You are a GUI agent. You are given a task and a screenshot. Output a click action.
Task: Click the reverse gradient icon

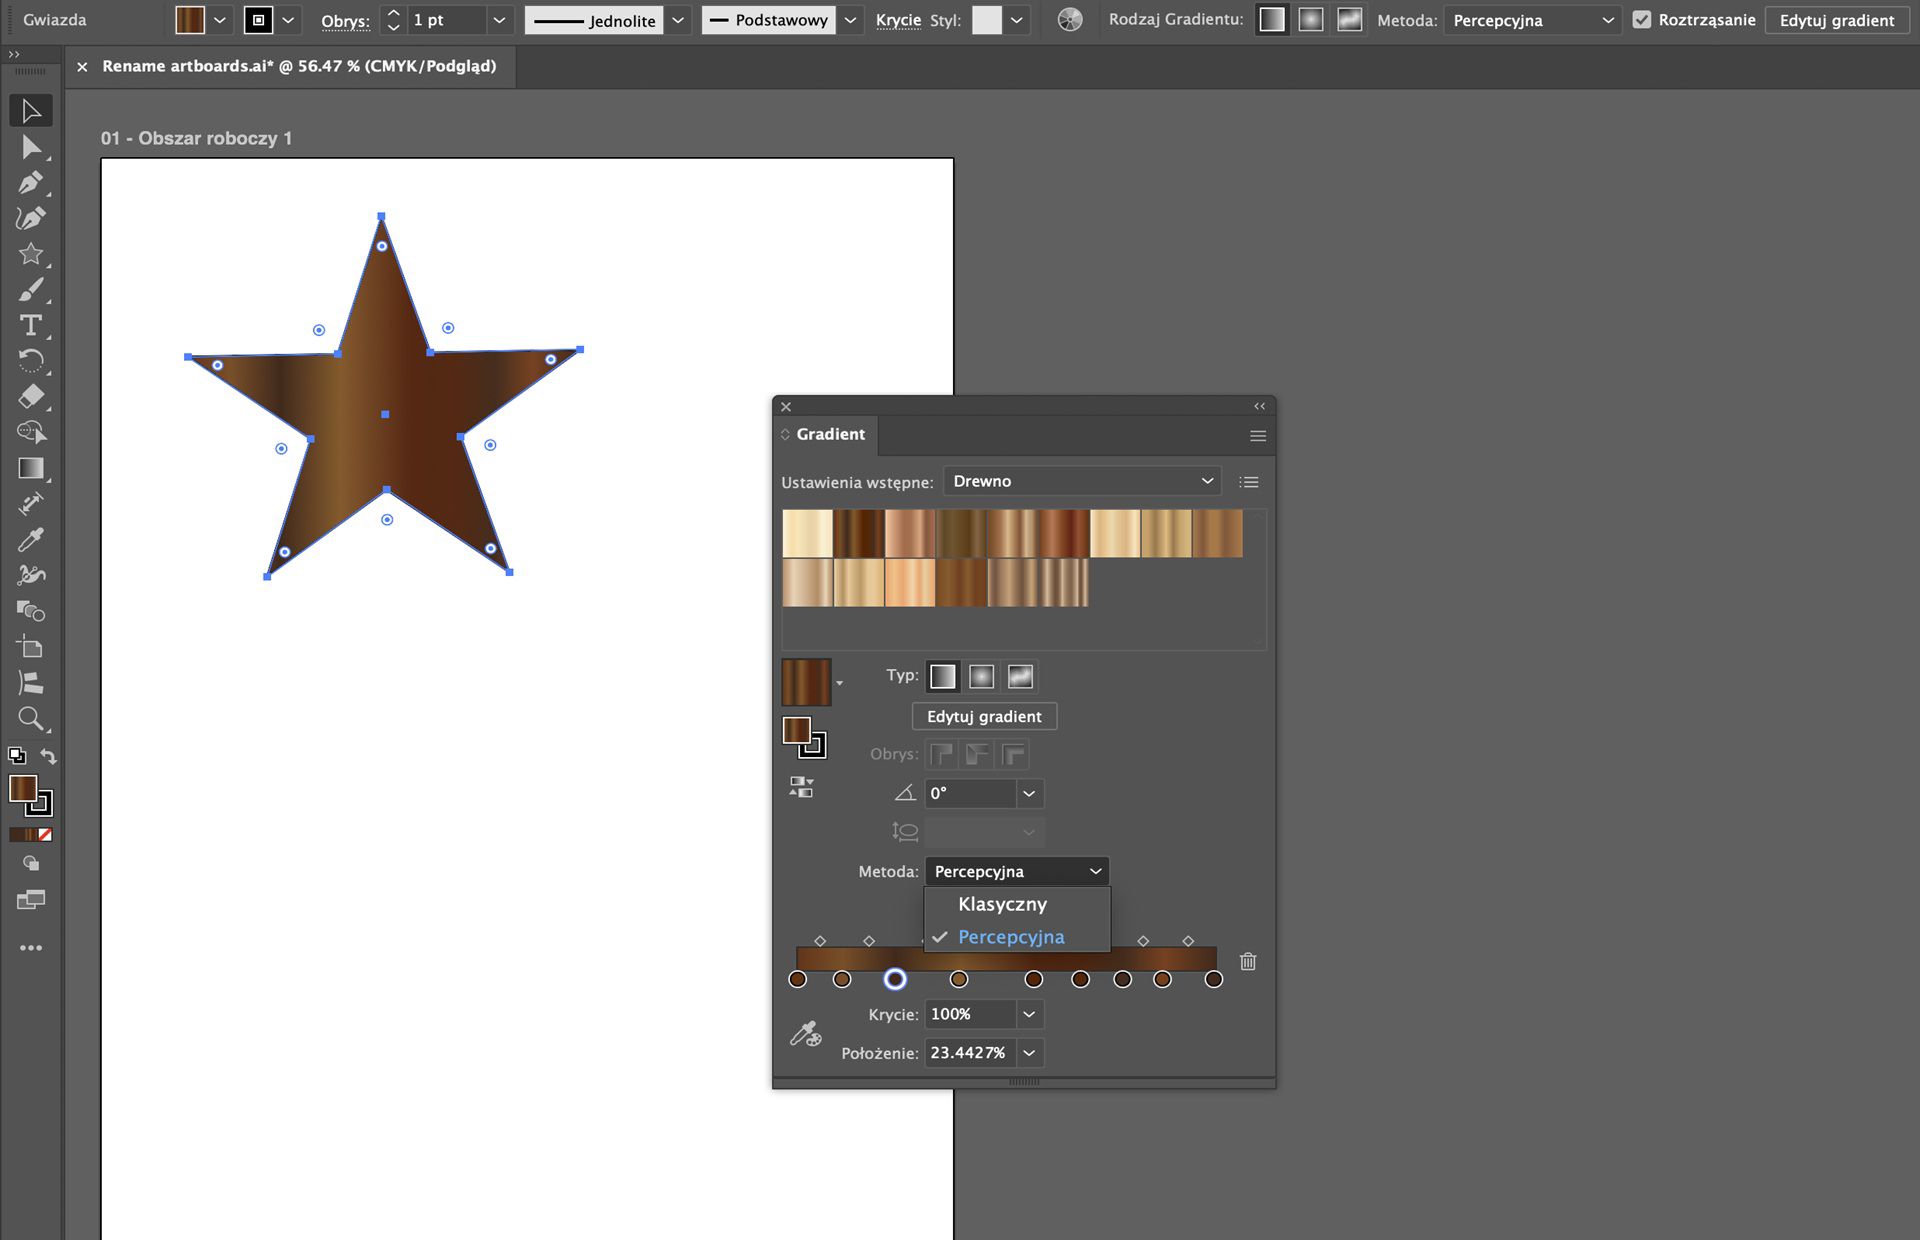click(x=801, y=787)
